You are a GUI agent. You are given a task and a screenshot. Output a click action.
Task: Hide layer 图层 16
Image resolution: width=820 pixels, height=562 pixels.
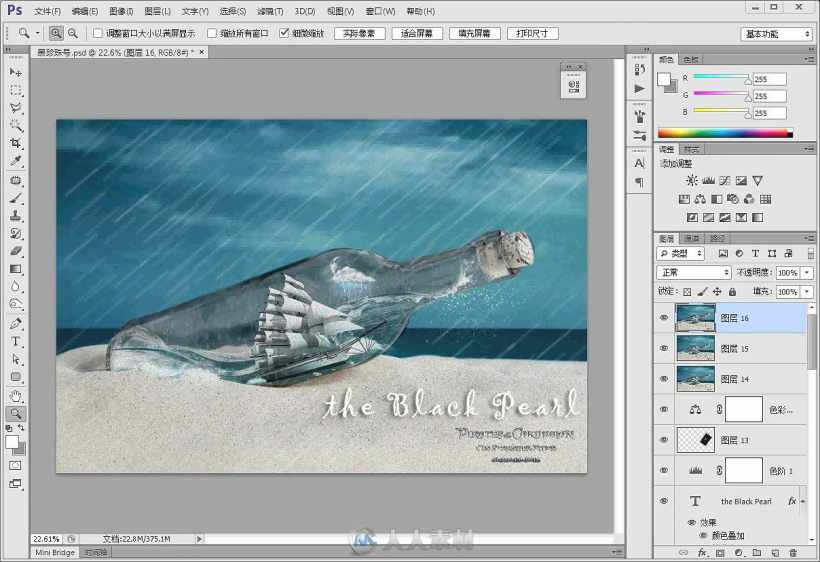pyautogui.click(x=664, y=318)
